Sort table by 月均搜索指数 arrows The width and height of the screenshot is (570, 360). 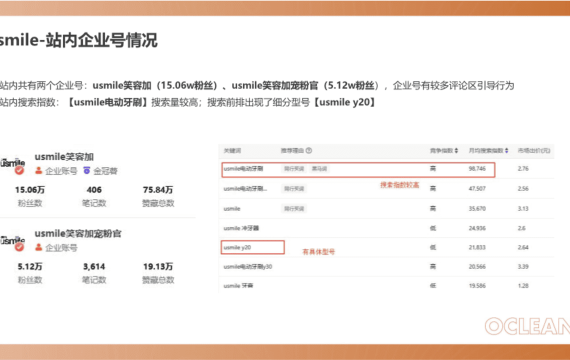click(x=506, y=151)
